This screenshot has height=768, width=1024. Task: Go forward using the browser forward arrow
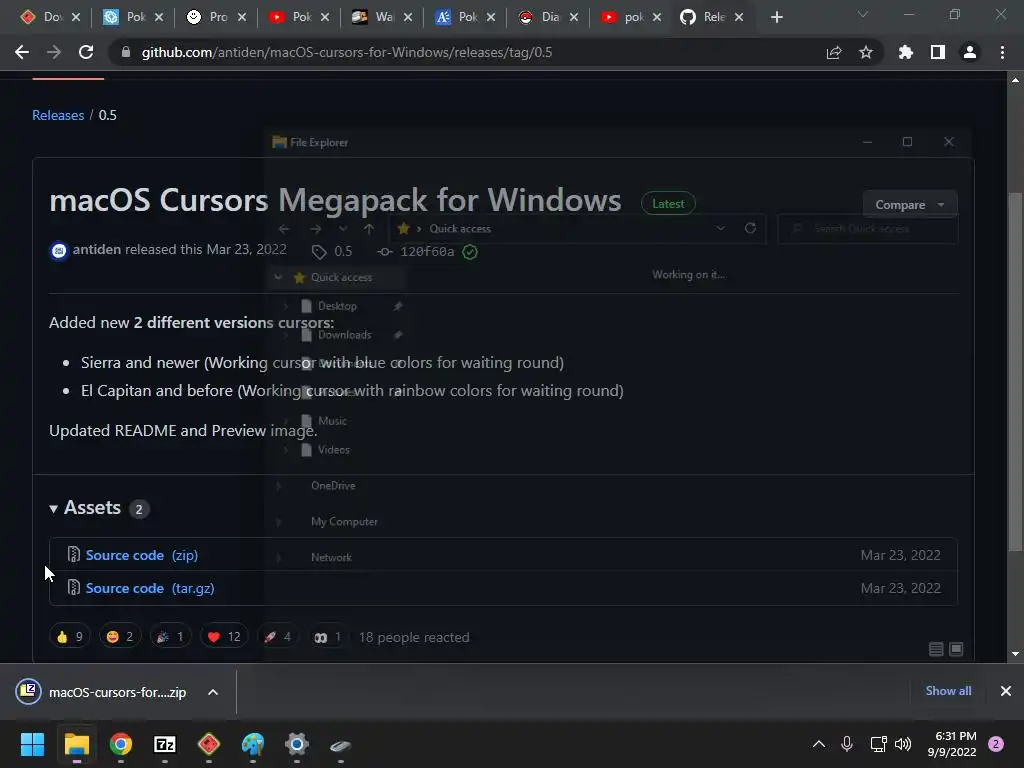54,52
